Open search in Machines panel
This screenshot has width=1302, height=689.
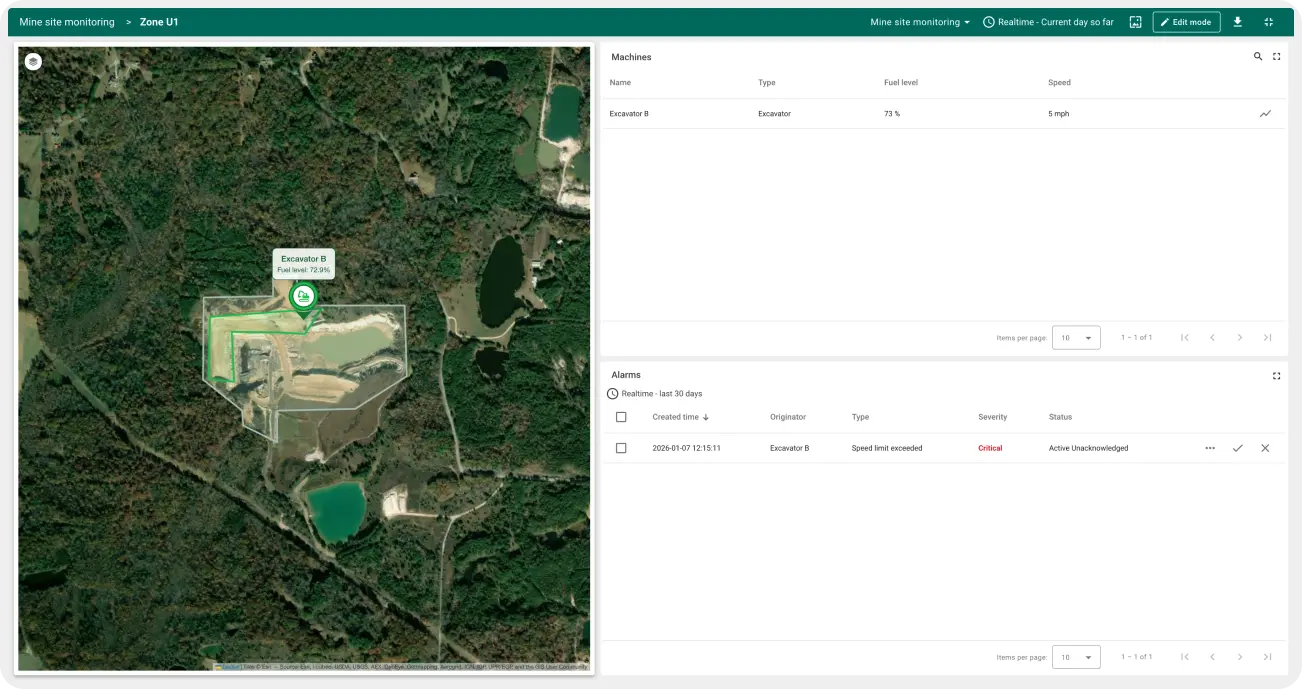pos(1258,57)
